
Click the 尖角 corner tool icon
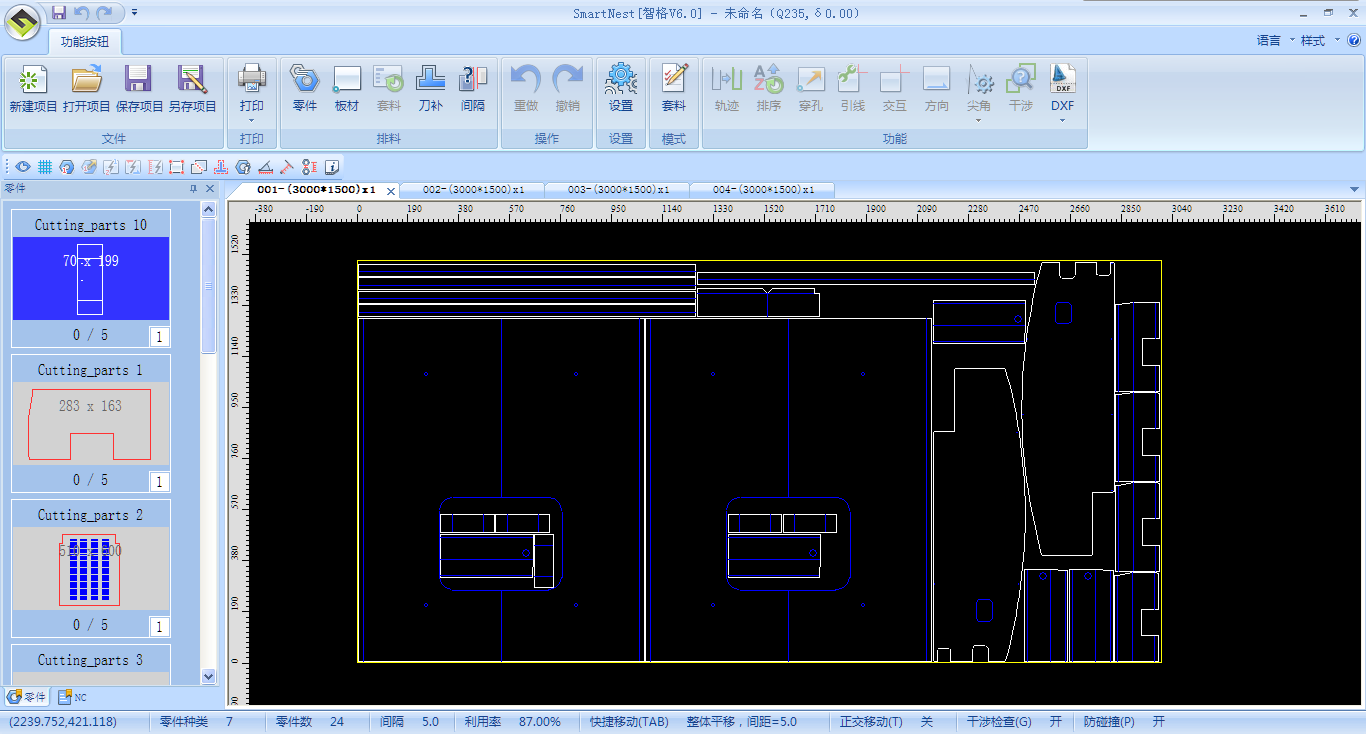979,80
